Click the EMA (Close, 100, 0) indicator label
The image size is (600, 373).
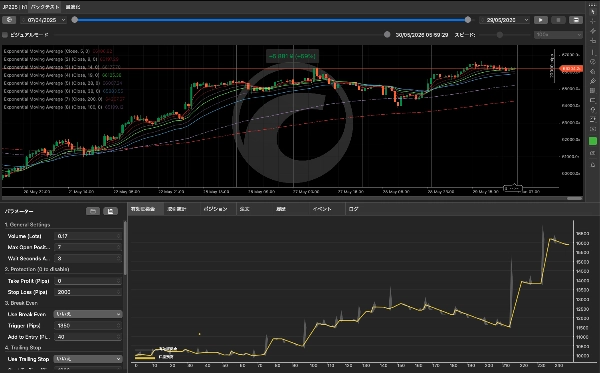click(53, 107)
